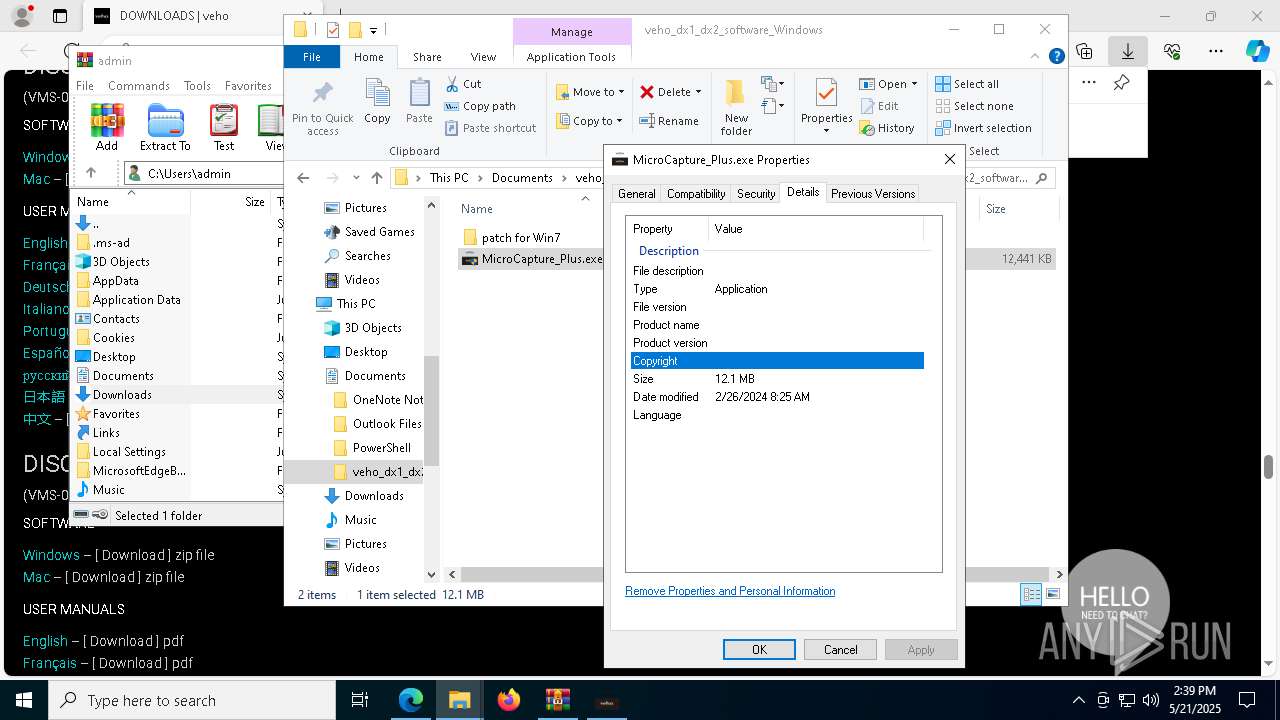
Task: Click Select all in ribbon
Action: 967,84
